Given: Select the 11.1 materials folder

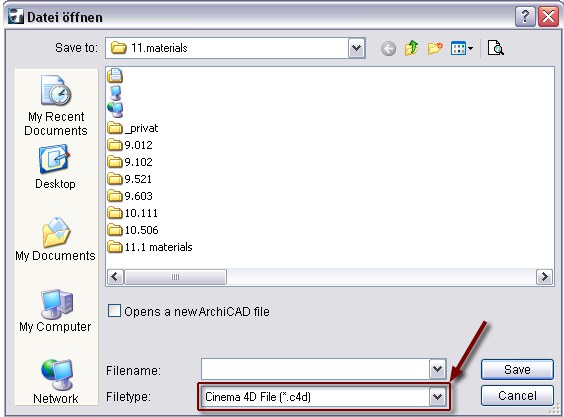Looking at the screenshot, I should pyautogui.click(x=150, y=247).
